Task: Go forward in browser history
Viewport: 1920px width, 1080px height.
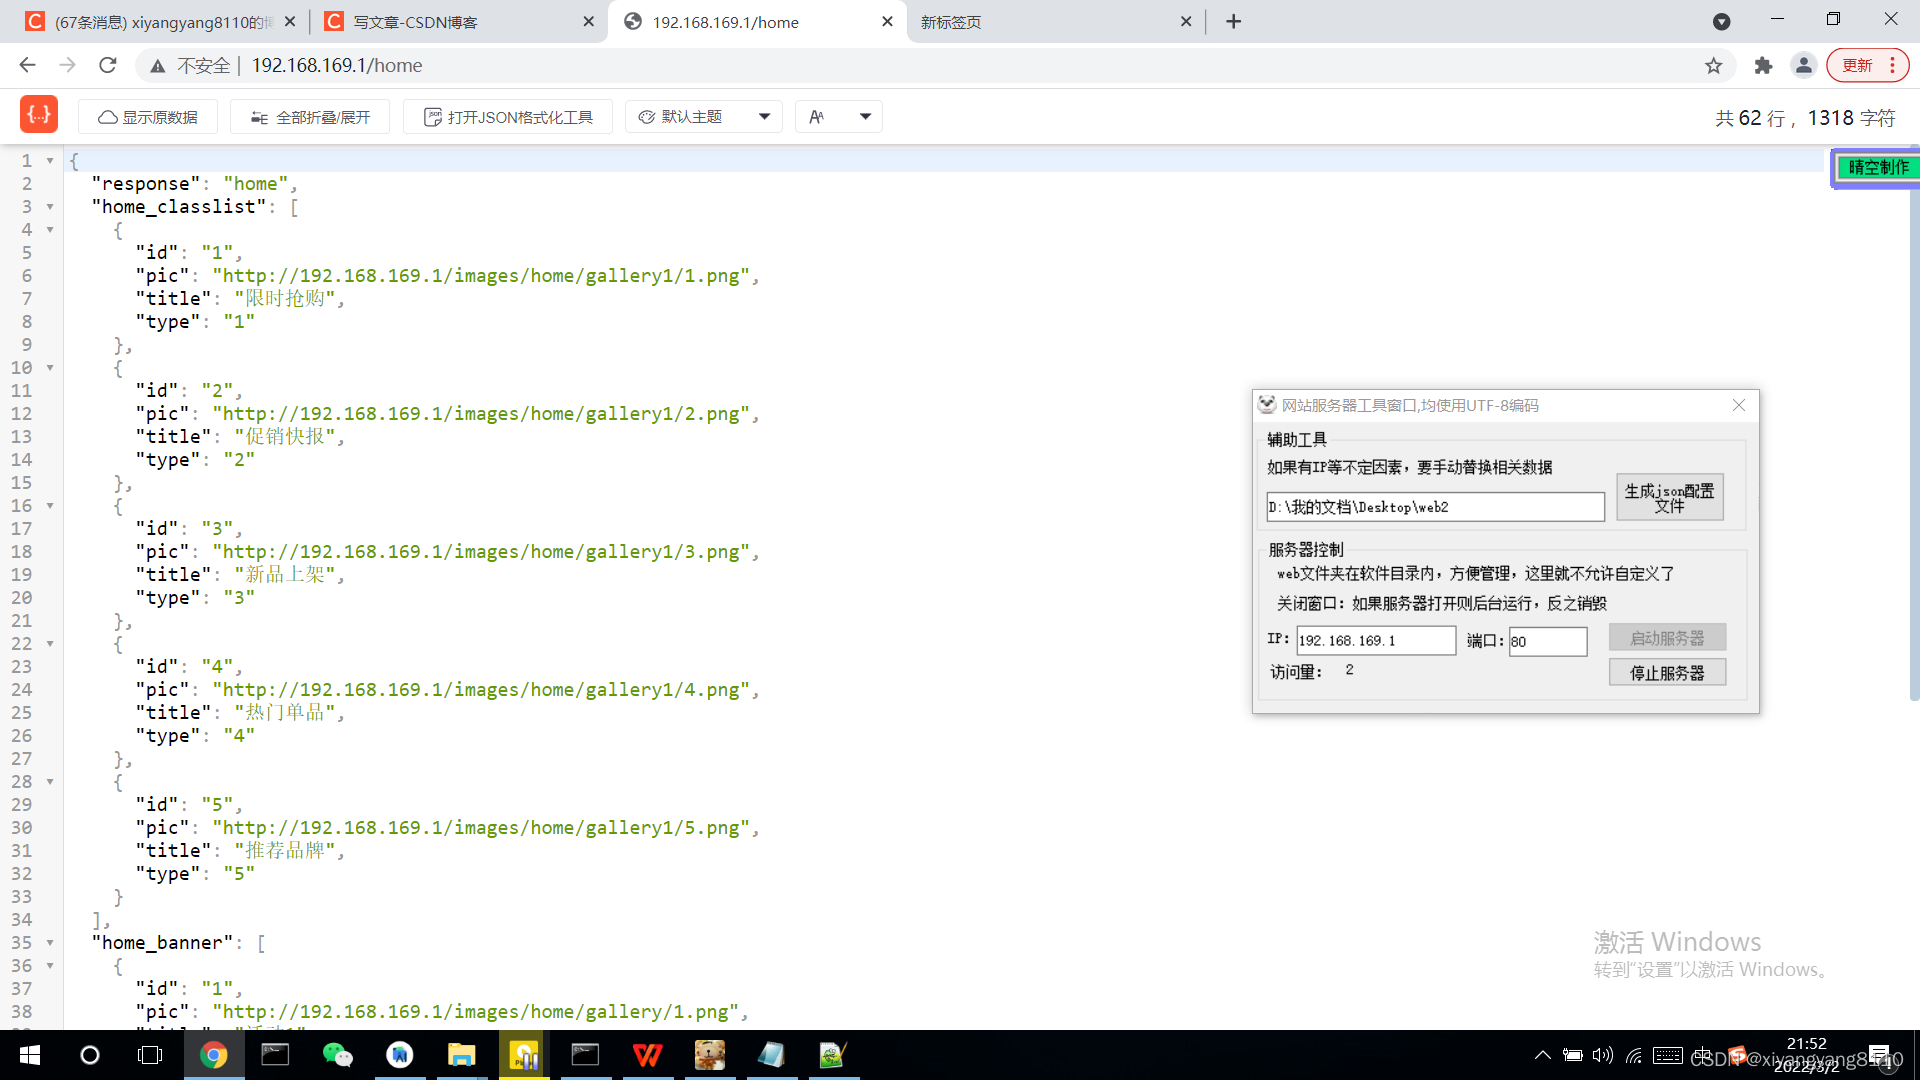Action: (x=67, y=65)
